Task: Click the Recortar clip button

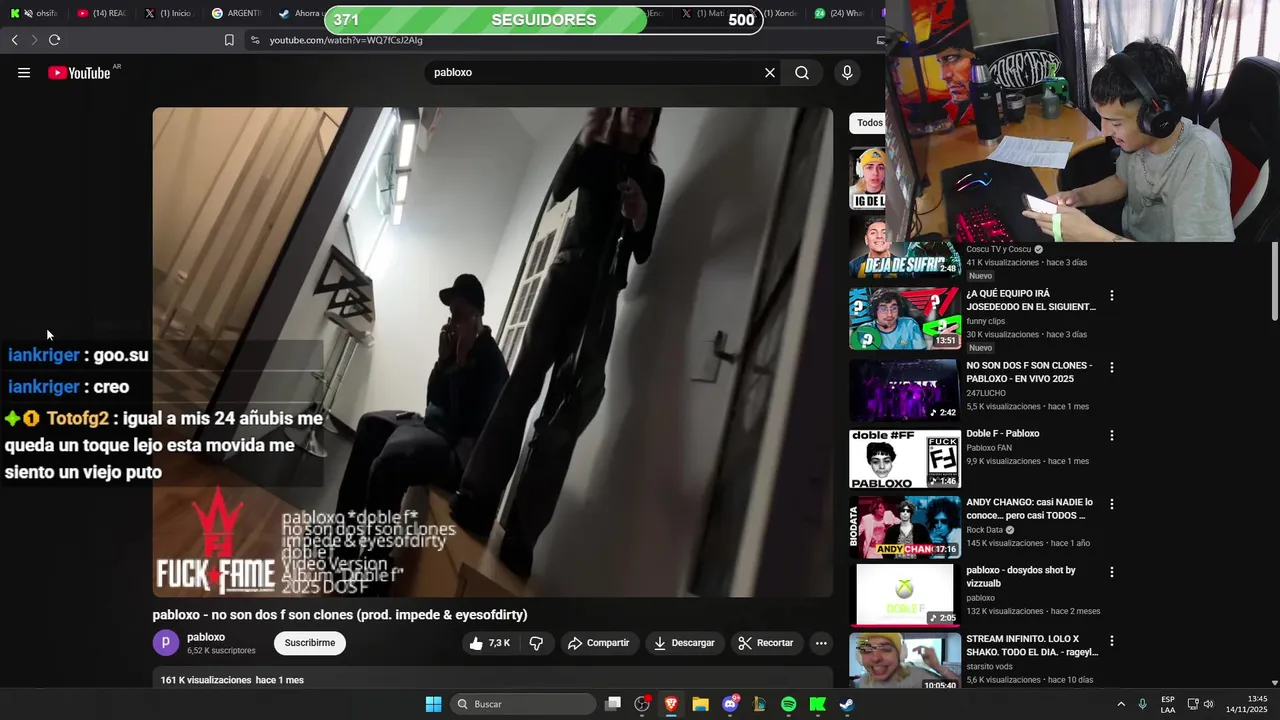Action: click(766, 643)
